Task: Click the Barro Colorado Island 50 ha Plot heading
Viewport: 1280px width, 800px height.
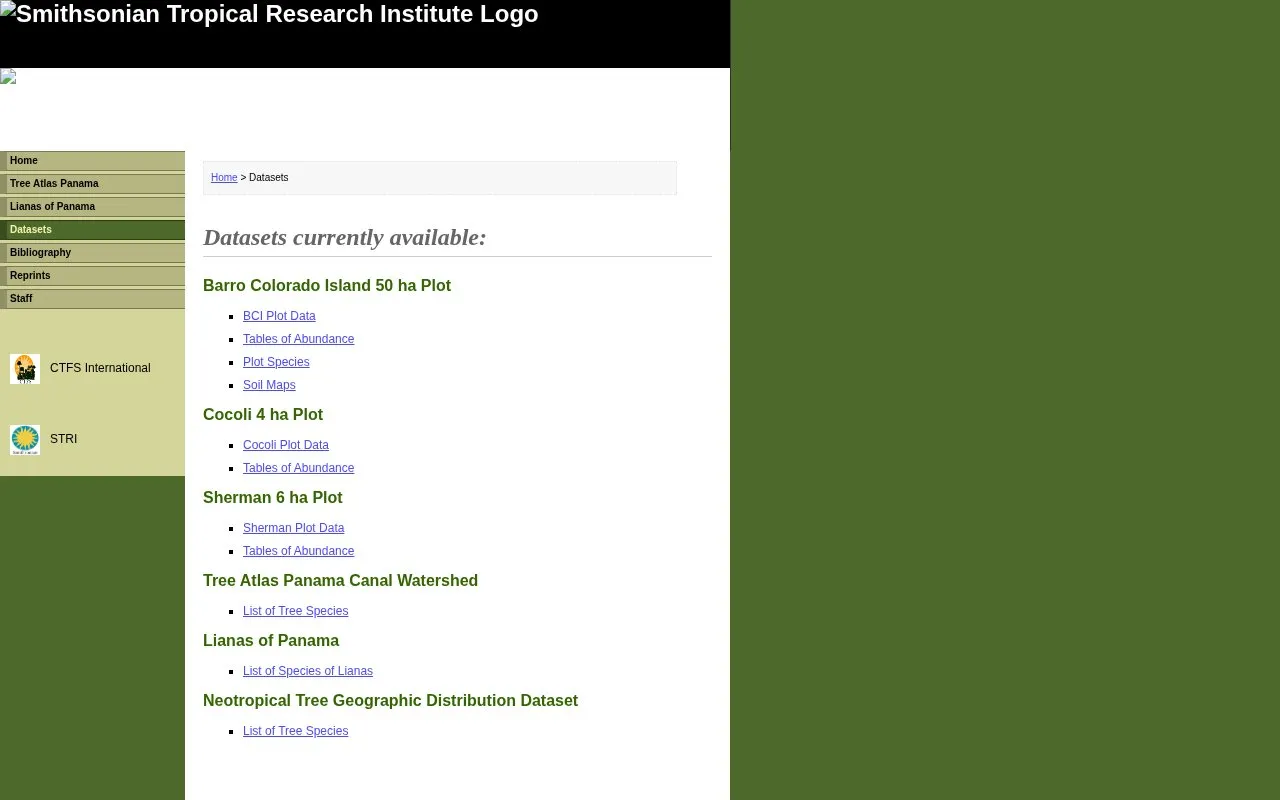Action: point(327,286)
